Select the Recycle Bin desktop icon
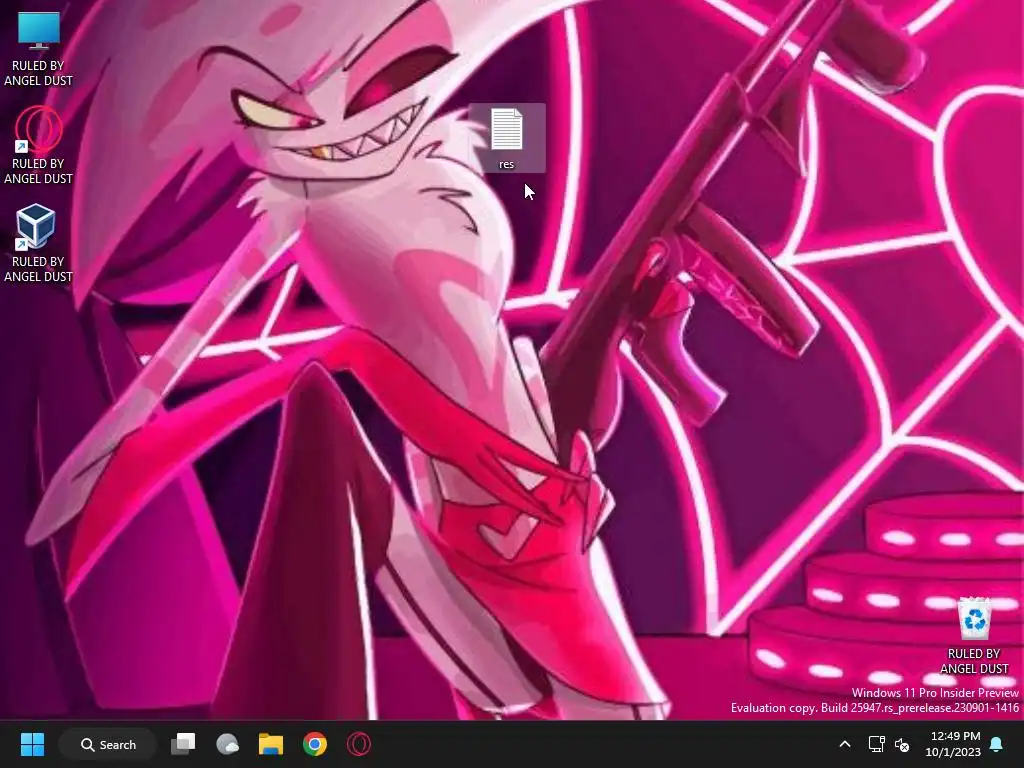This screenshot has height=768, width=1024. point(974,635)
